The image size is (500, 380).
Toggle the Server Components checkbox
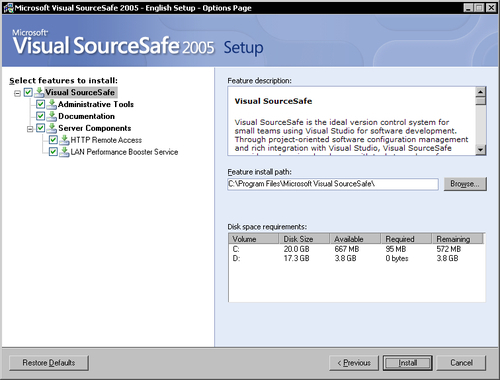40,128
